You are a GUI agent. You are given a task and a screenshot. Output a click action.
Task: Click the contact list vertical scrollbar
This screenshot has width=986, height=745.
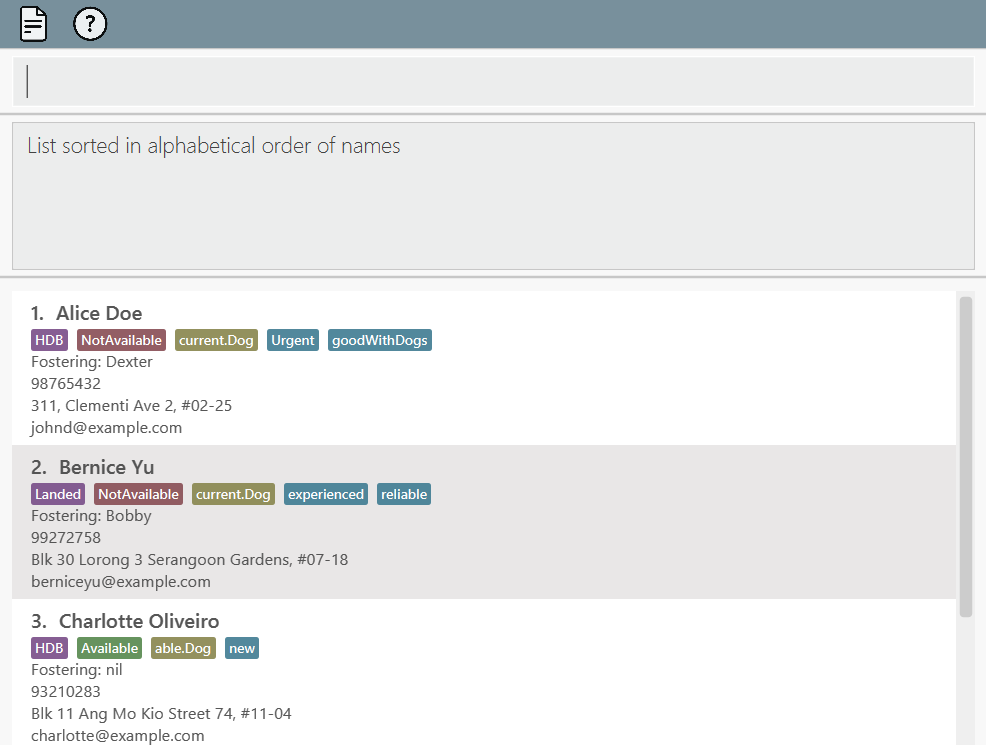point(965,456)
